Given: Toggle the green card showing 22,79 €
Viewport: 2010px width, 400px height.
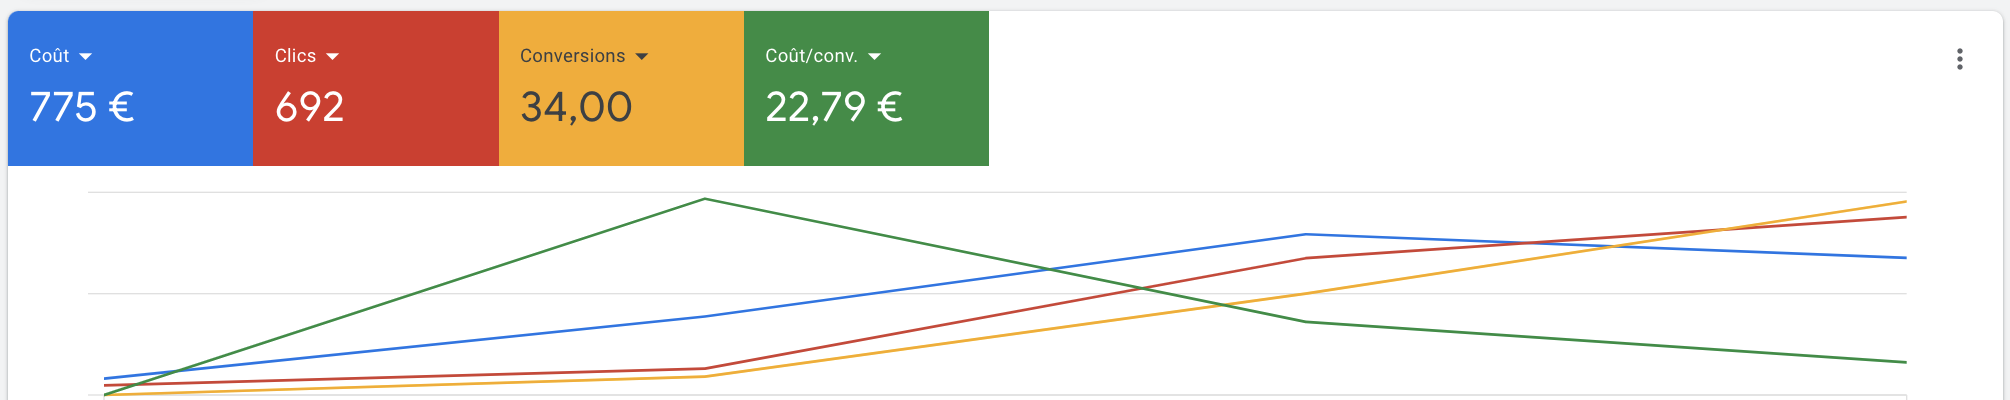Looking at the screenshot, I should pos(866,88).
